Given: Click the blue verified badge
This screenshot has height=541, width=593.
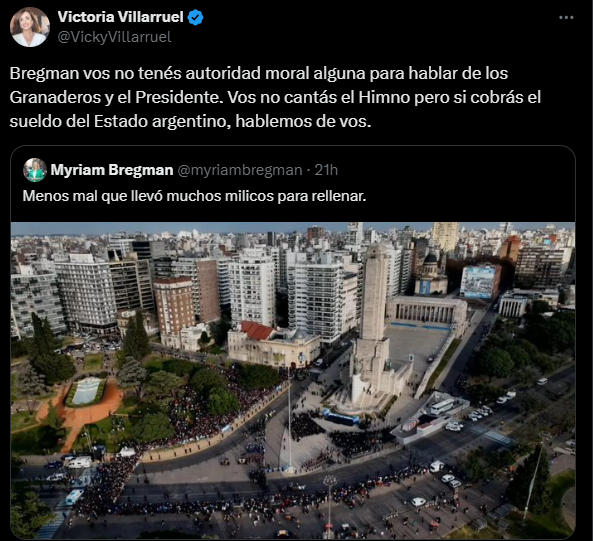Looking at the screenshot, I should click(196, 17).
